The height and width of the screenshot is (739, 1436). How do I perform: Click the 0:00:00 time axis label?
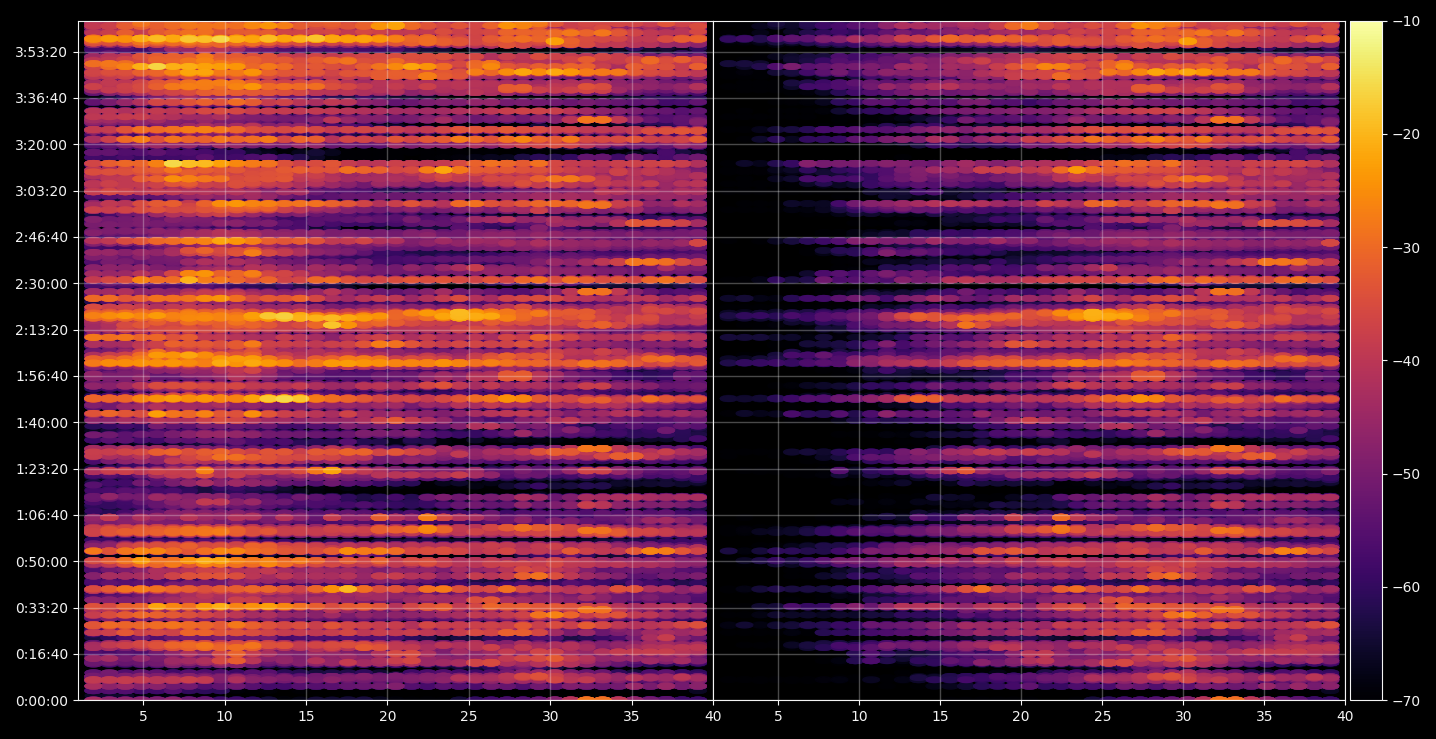41,700
